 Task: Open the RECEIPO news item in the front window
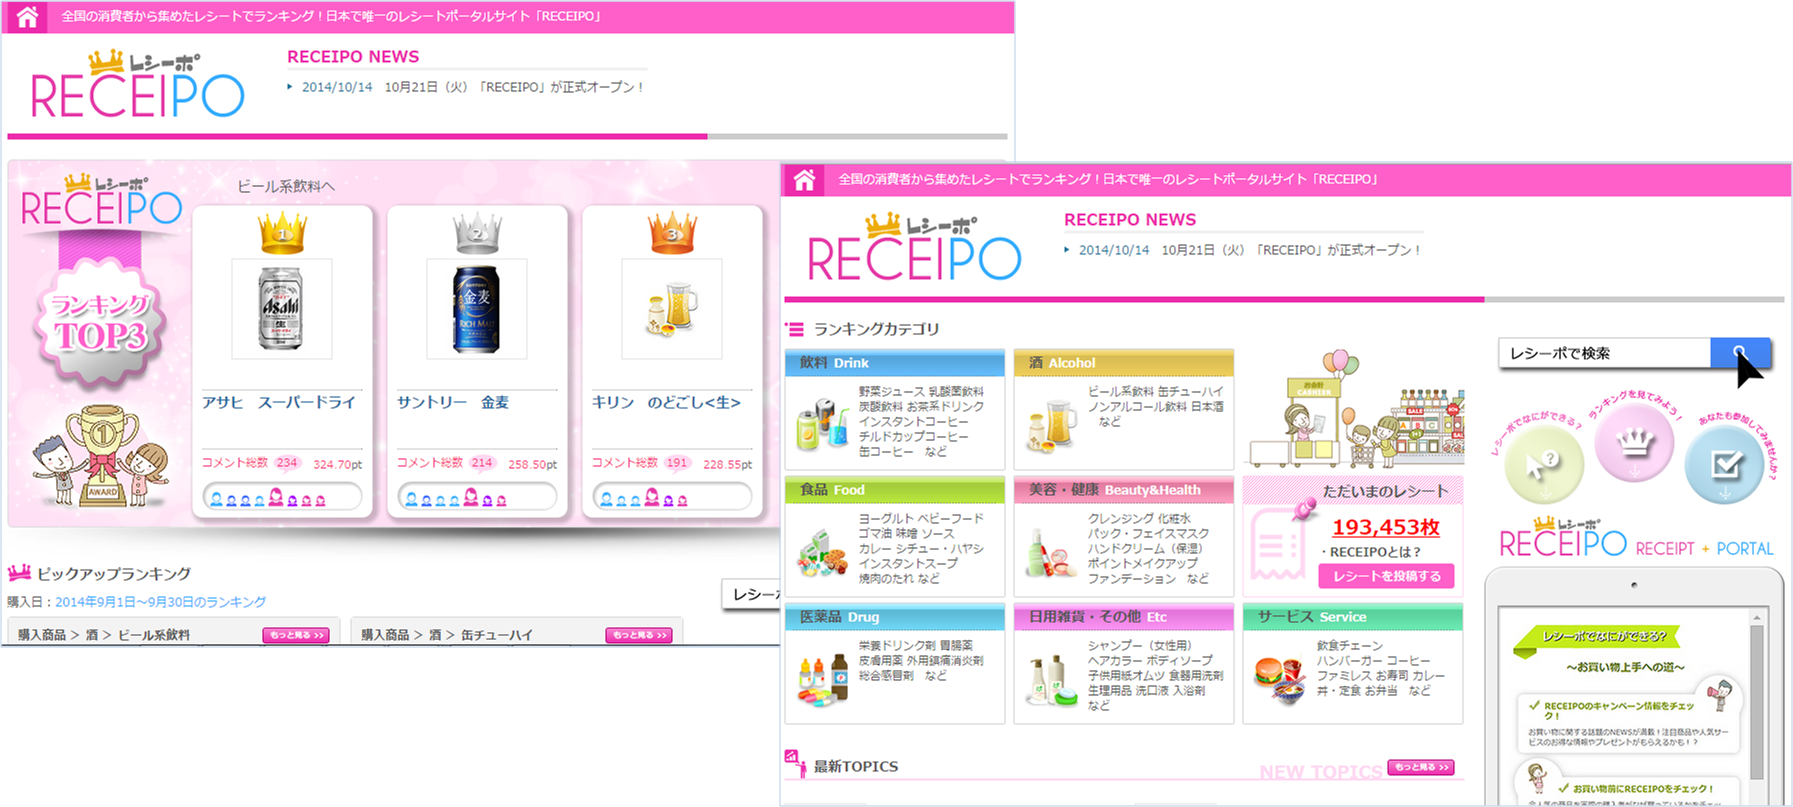coord(1250,250)
